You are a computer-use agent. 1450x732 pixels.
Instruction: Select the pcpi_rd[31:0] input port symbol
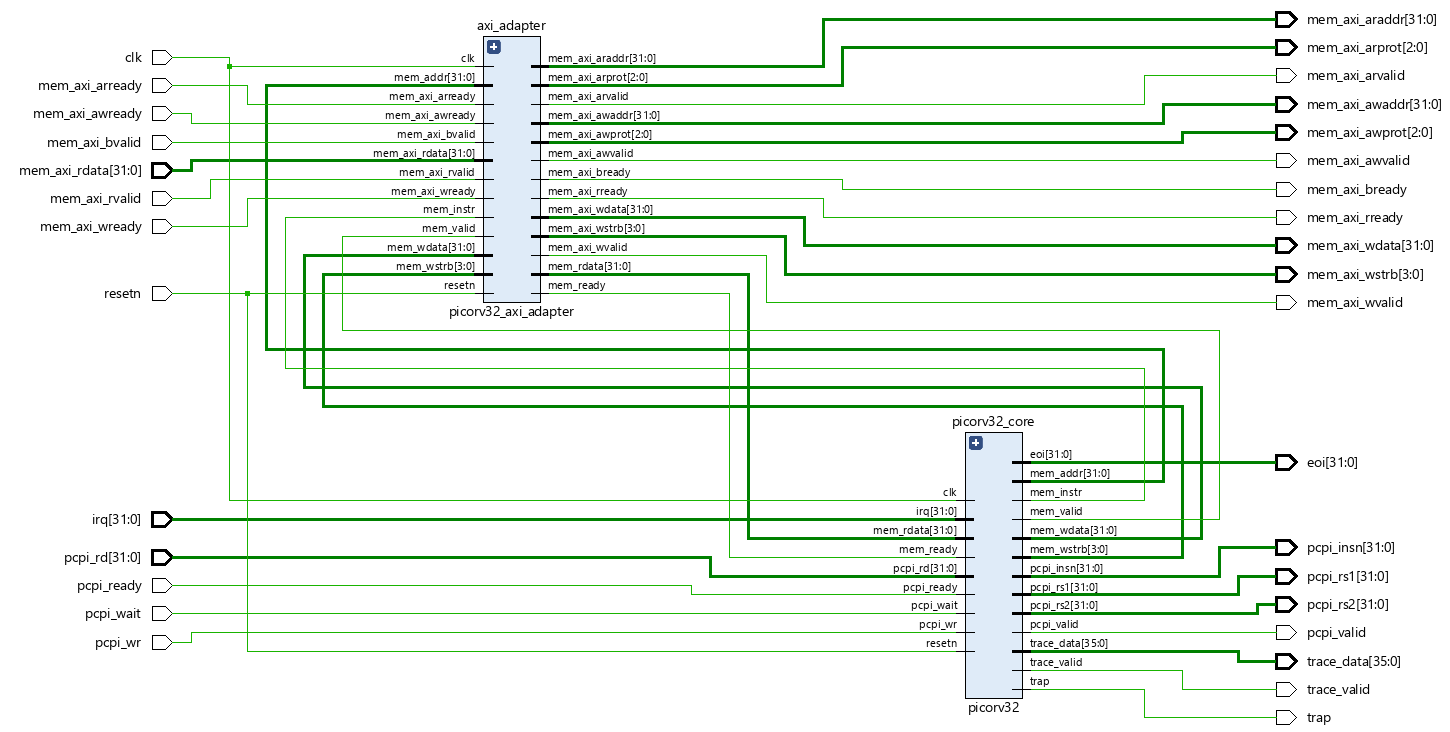click(162, 557)
